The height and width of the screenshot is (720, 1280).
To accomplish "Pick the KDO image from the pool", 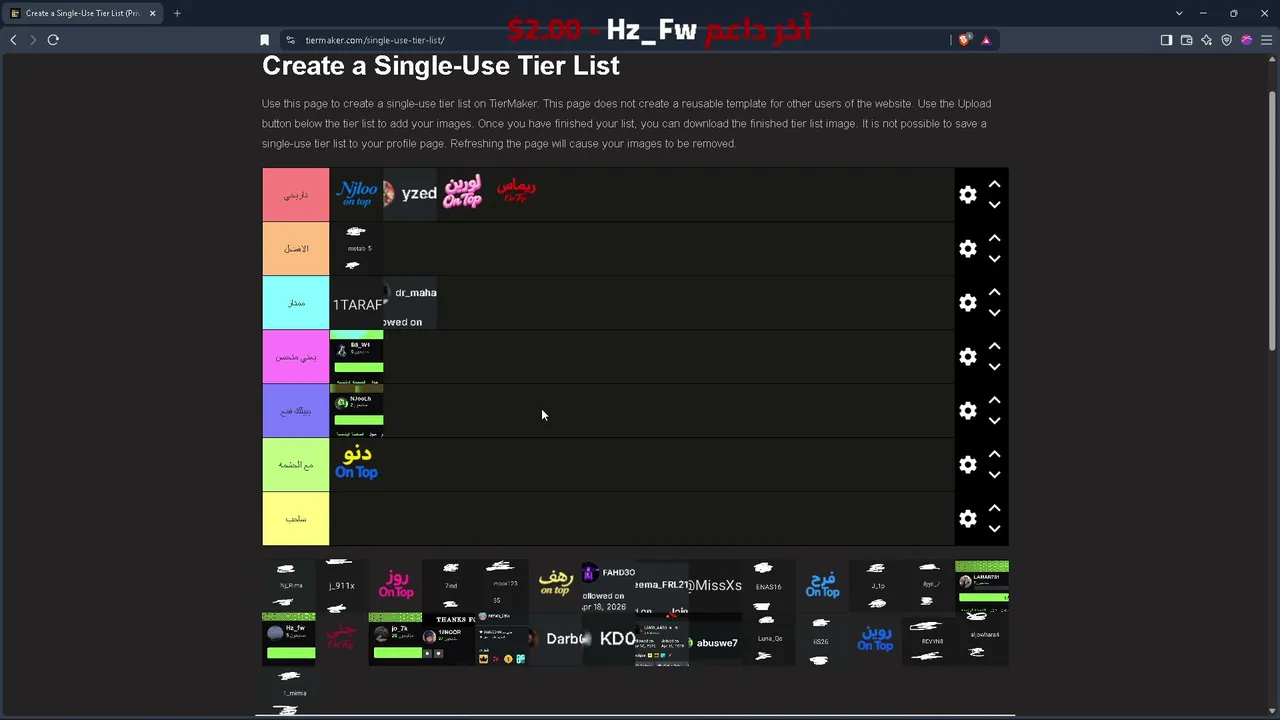I will click(608, 639).
